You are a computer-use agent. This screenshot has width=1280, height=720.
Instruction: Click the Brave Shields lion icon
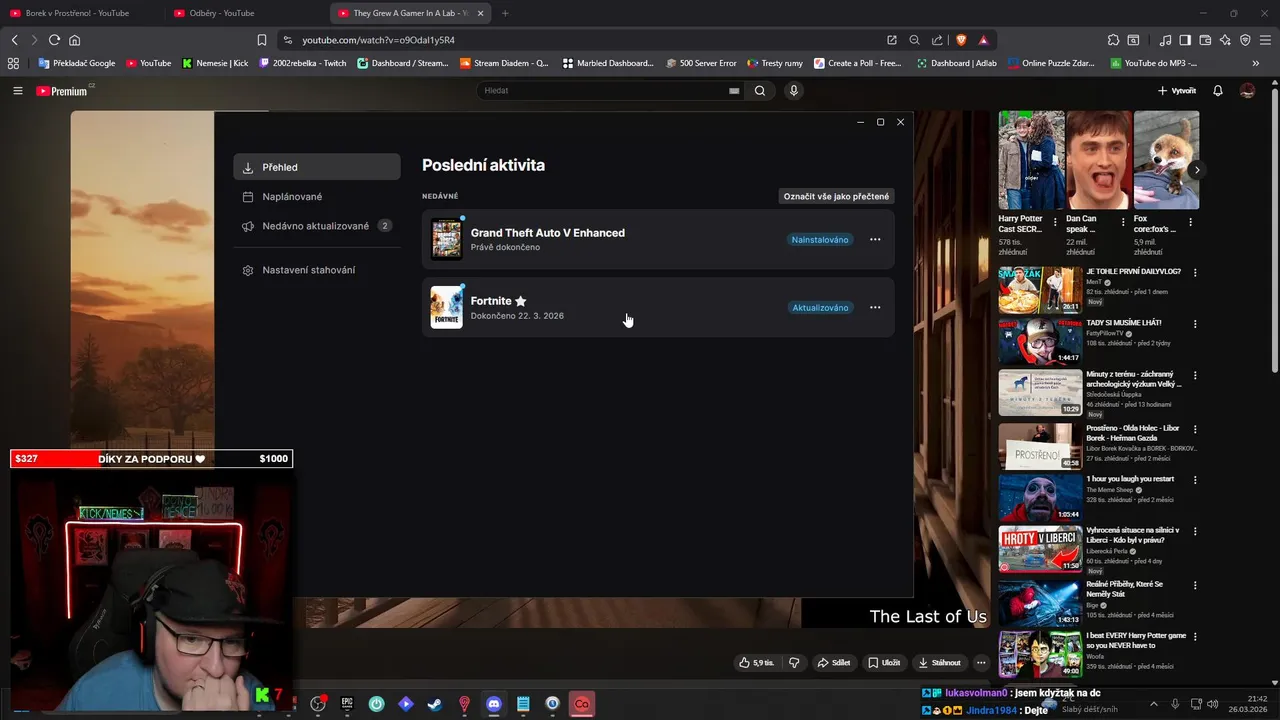point(961,40)
